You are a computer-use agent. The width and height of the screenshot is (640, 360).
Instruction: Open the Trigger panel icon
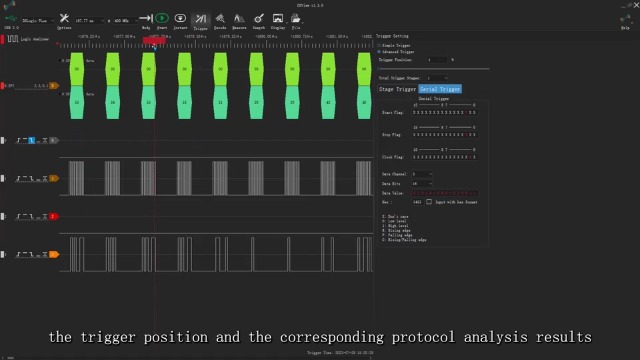(200, 19)
